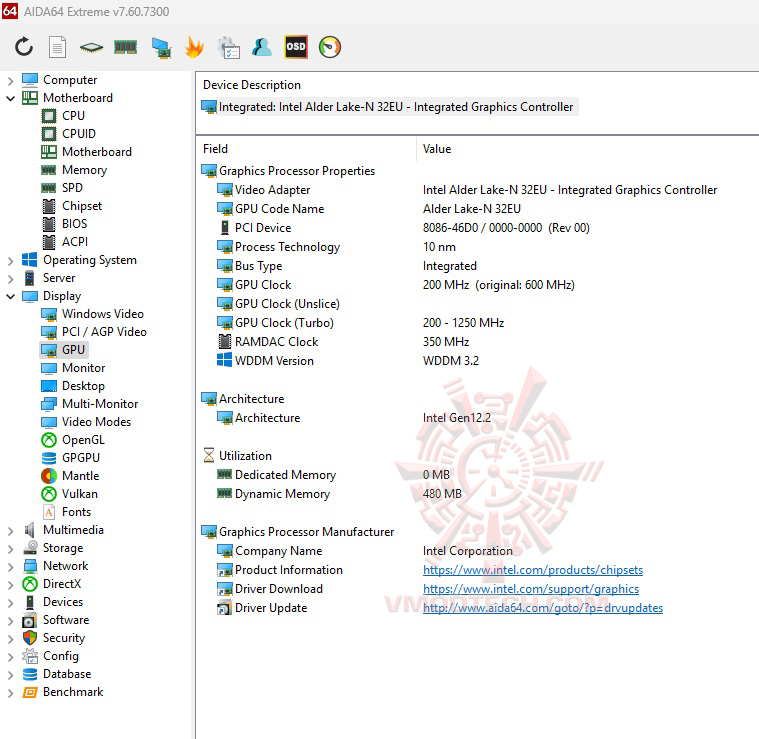Screen dimensions: 759x739
Task: Open the SensorPanel gauge icon
Action: click(x=330, y=47)
